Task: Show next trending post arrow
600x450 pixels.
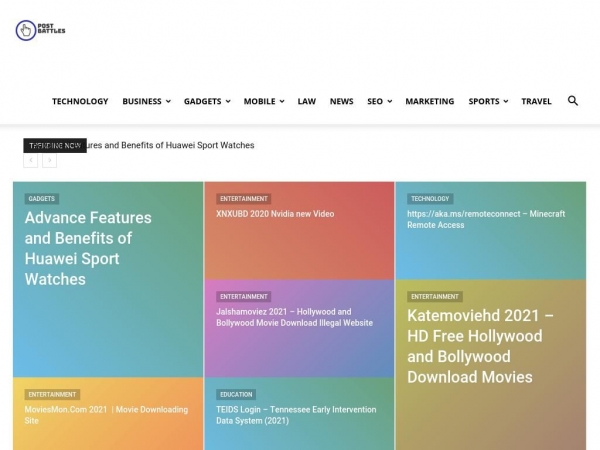Action: pos(49,160)
